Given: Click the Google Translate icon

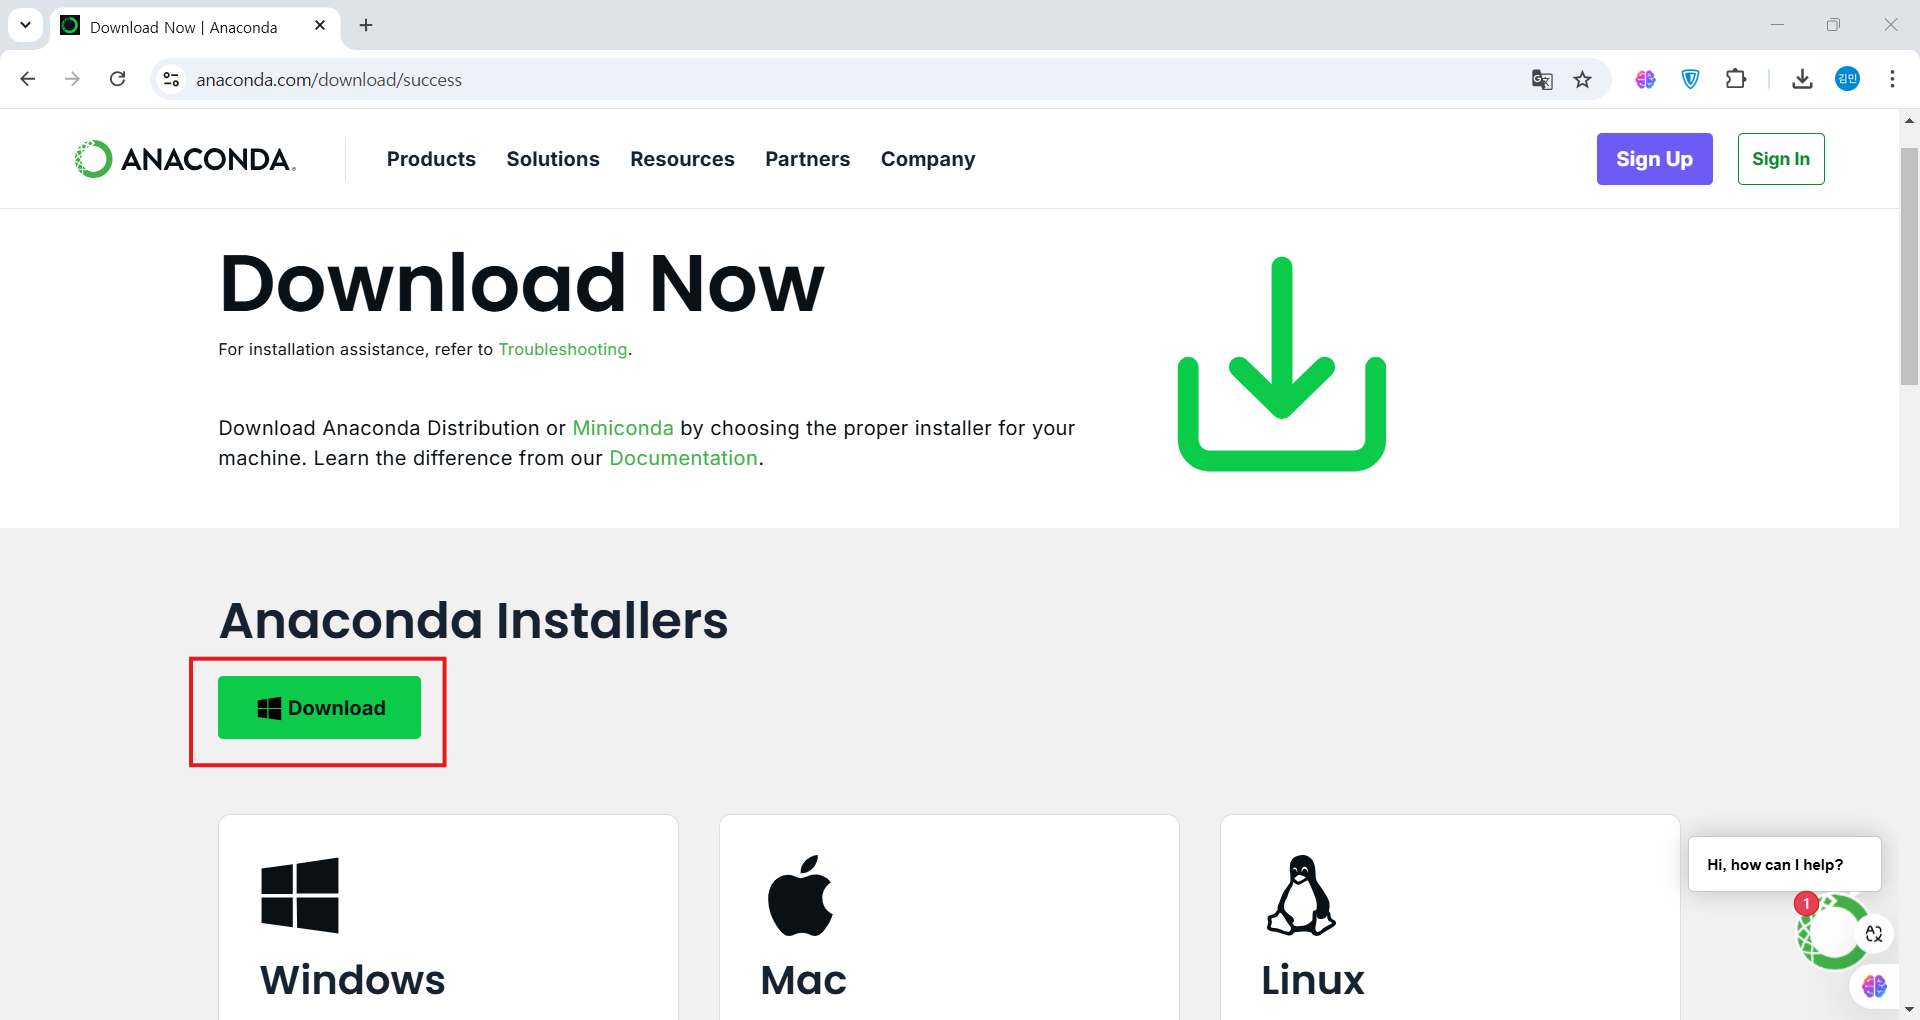Looking at the screenshot, I should (1542, 79).
